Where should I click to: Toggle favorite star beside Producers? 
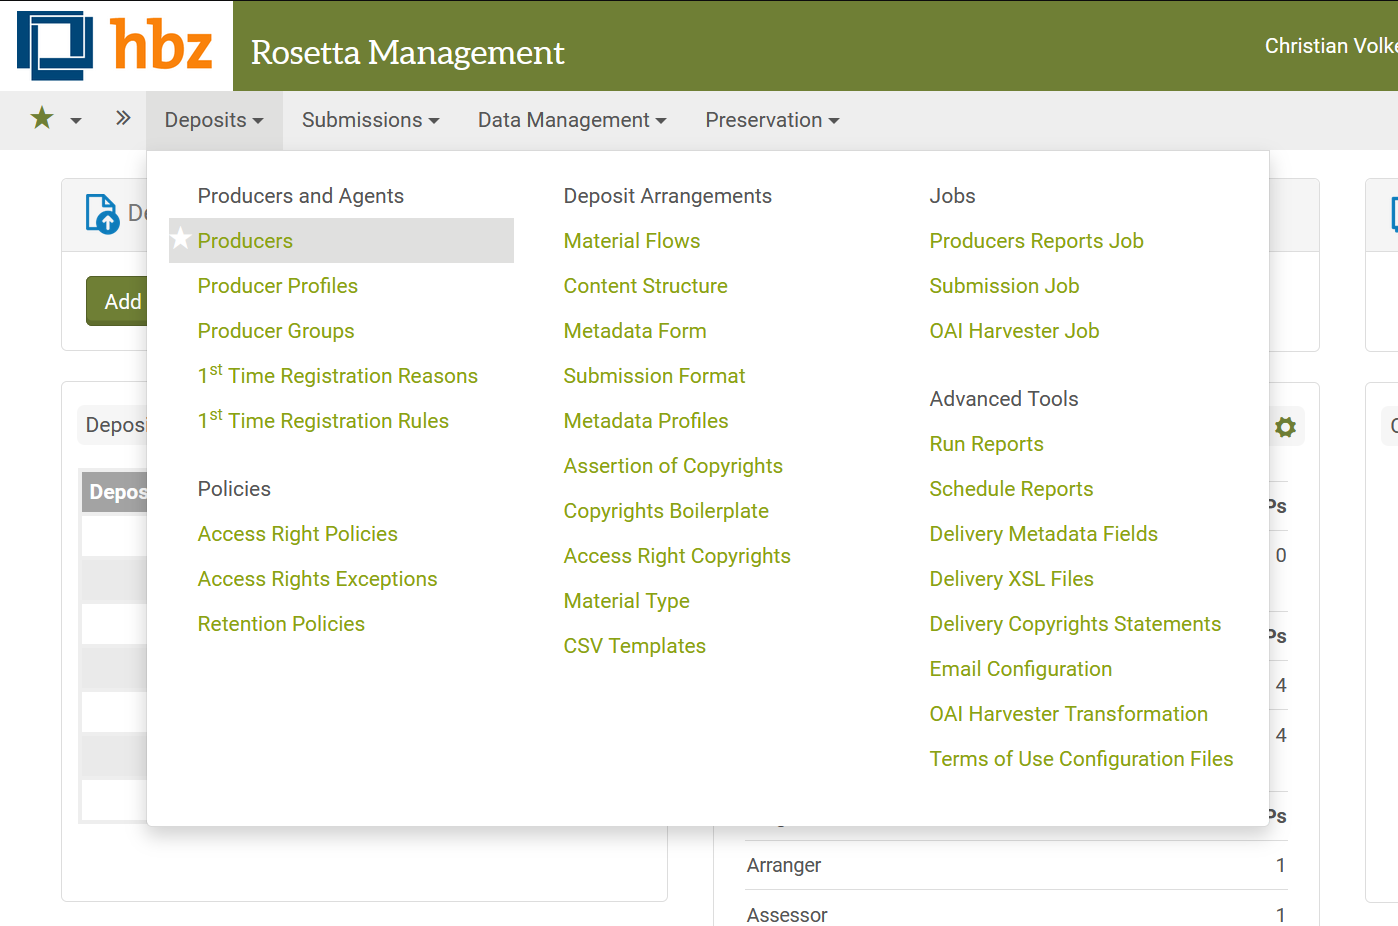[181, 240]
